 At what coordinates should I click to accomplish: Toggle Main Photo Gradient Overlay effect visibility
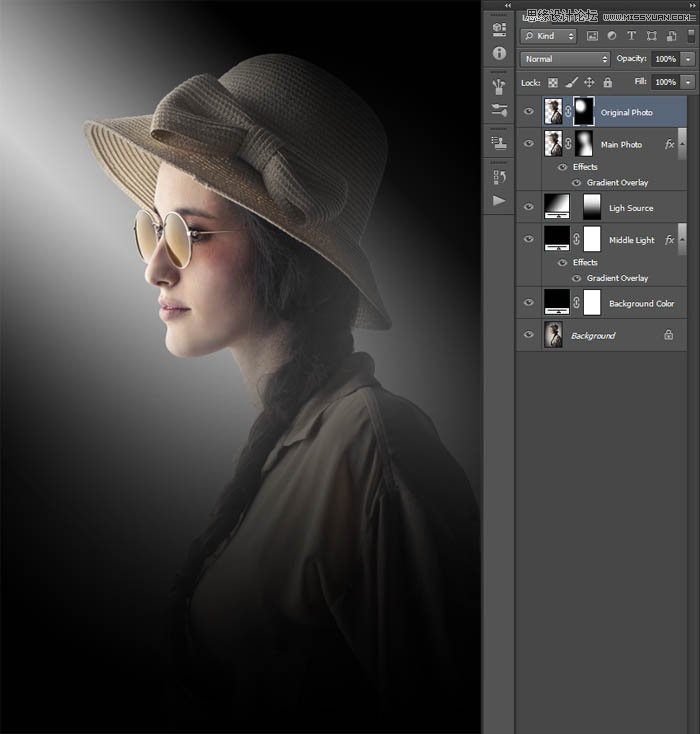click(x=577, y=183)
